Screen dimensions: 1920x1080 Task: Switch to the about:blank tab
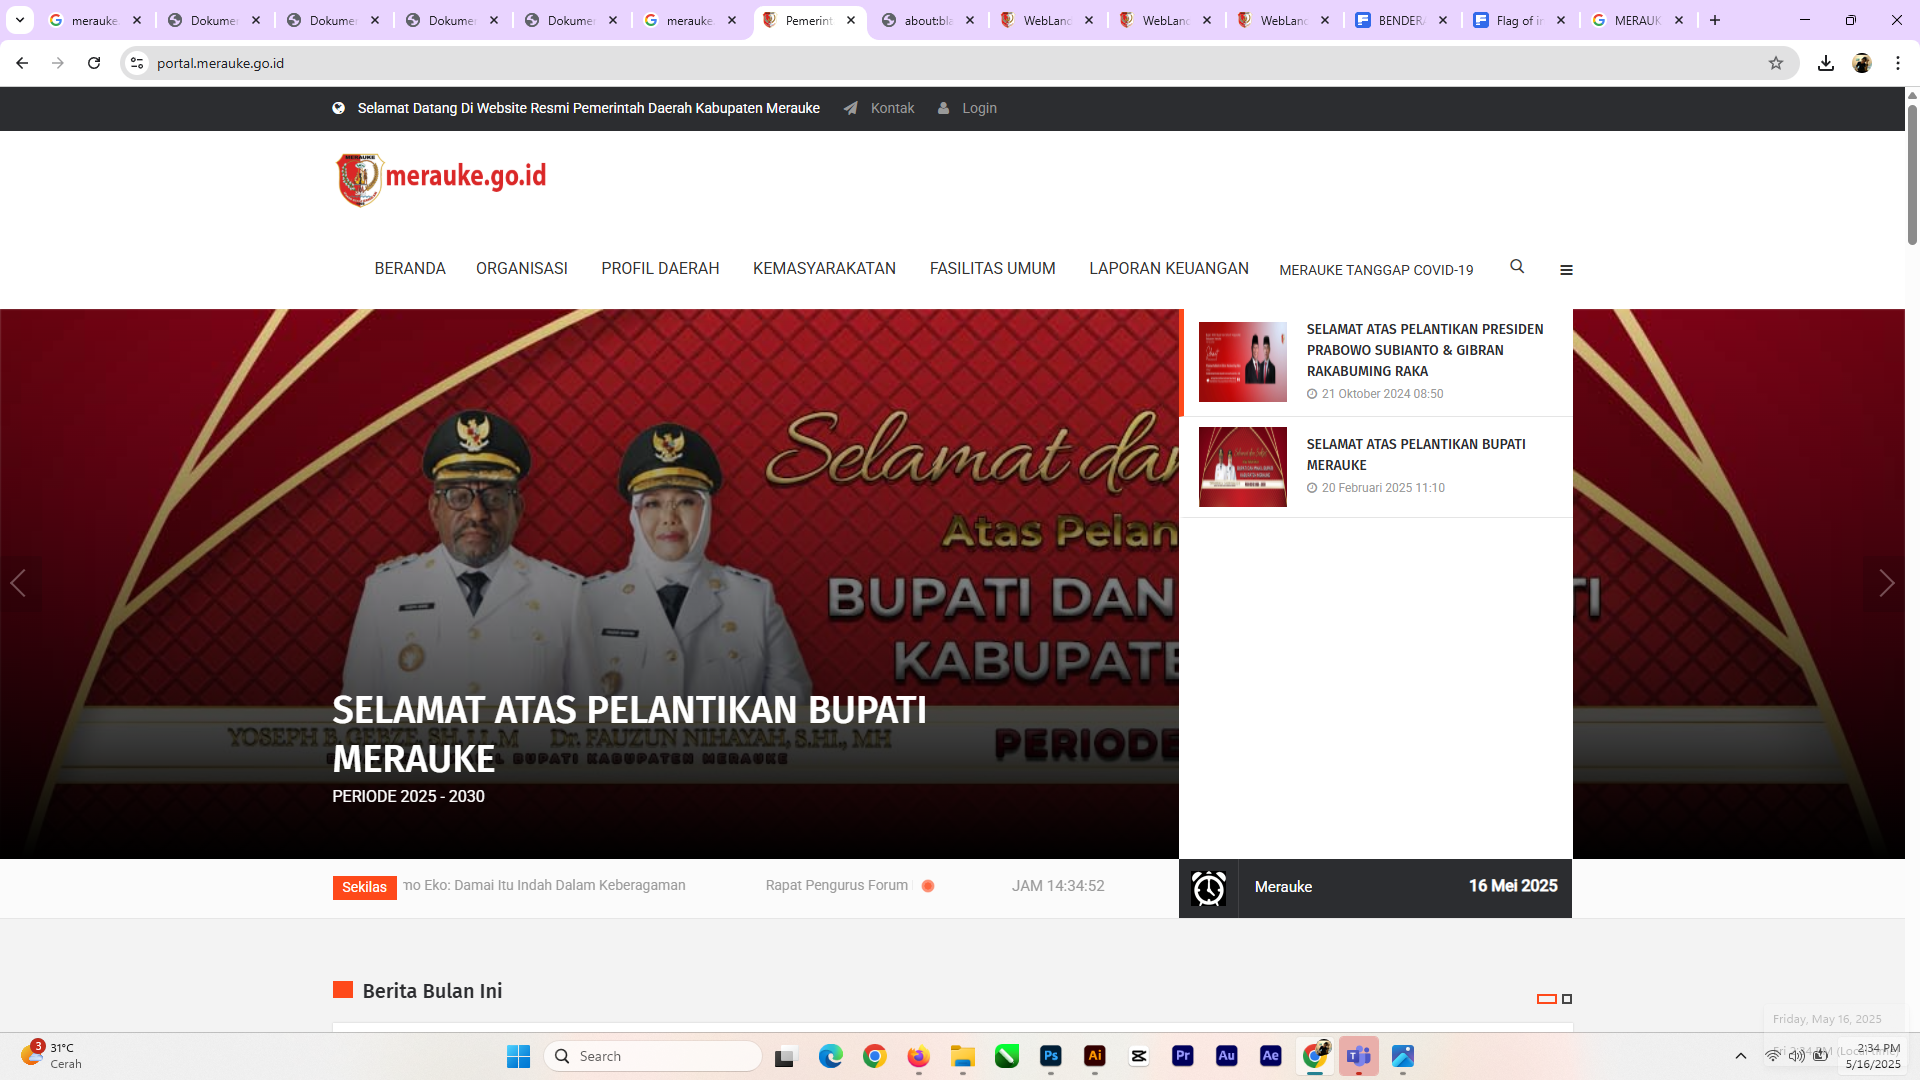[929, 20]
